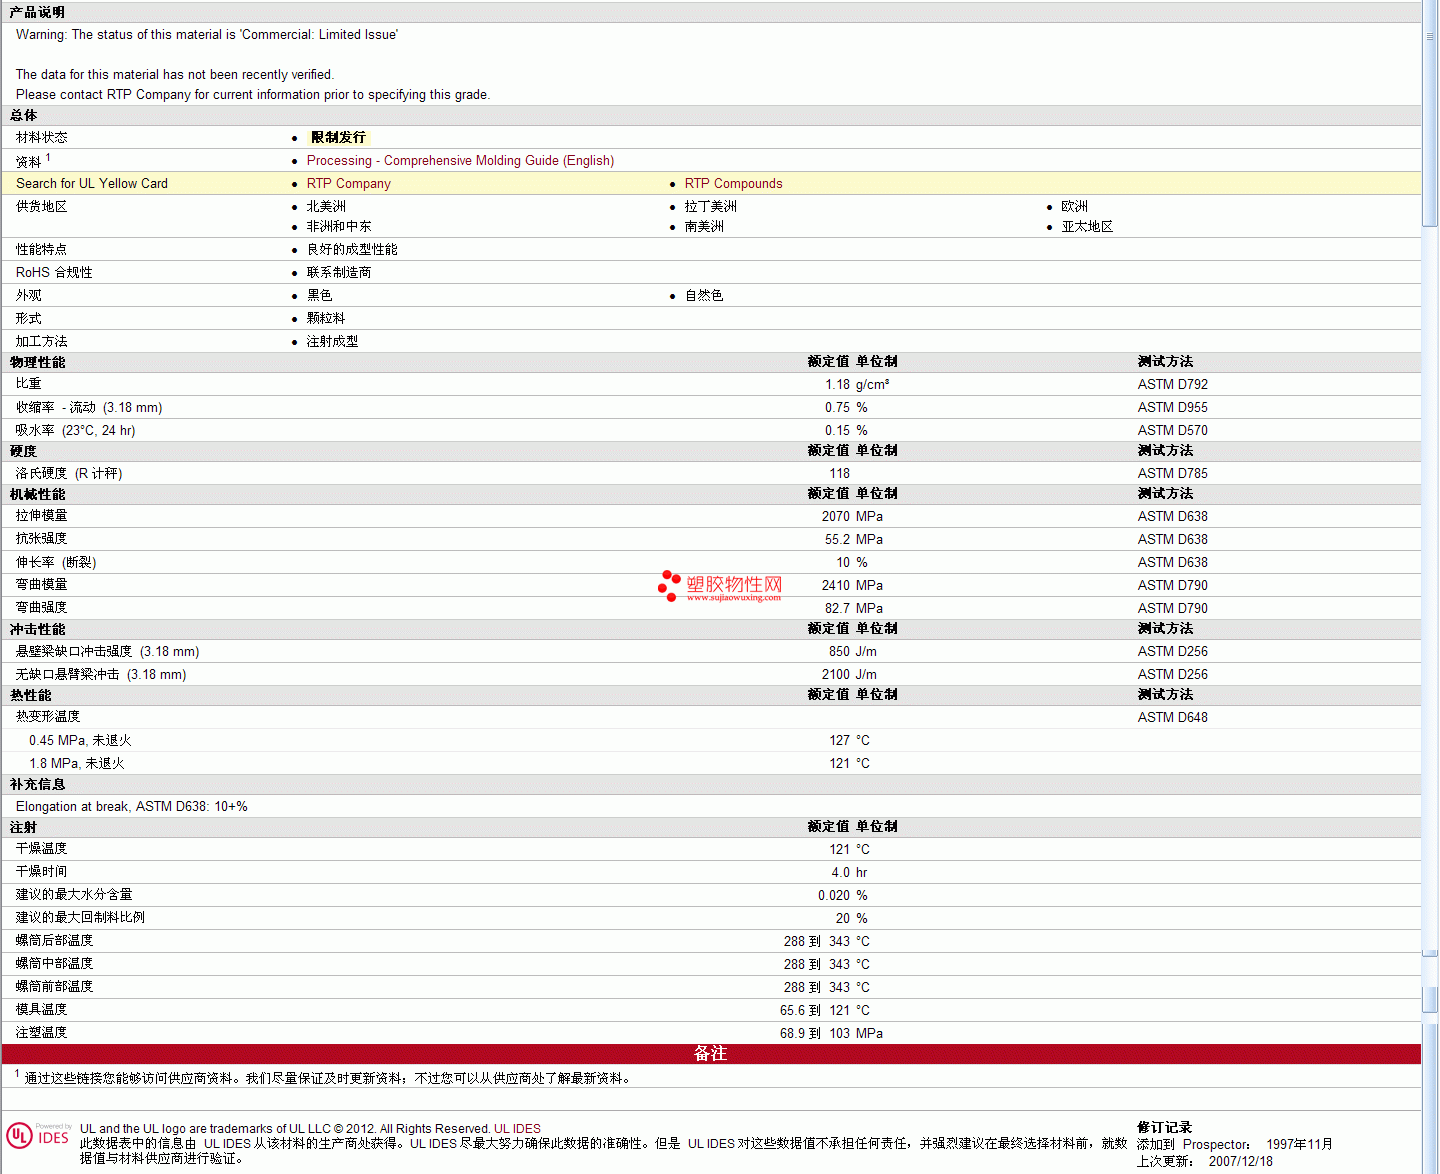Select the 干燥时间 row label
The width and height of the screenshot is (1440, 1174).
click(x=41, y=872)
